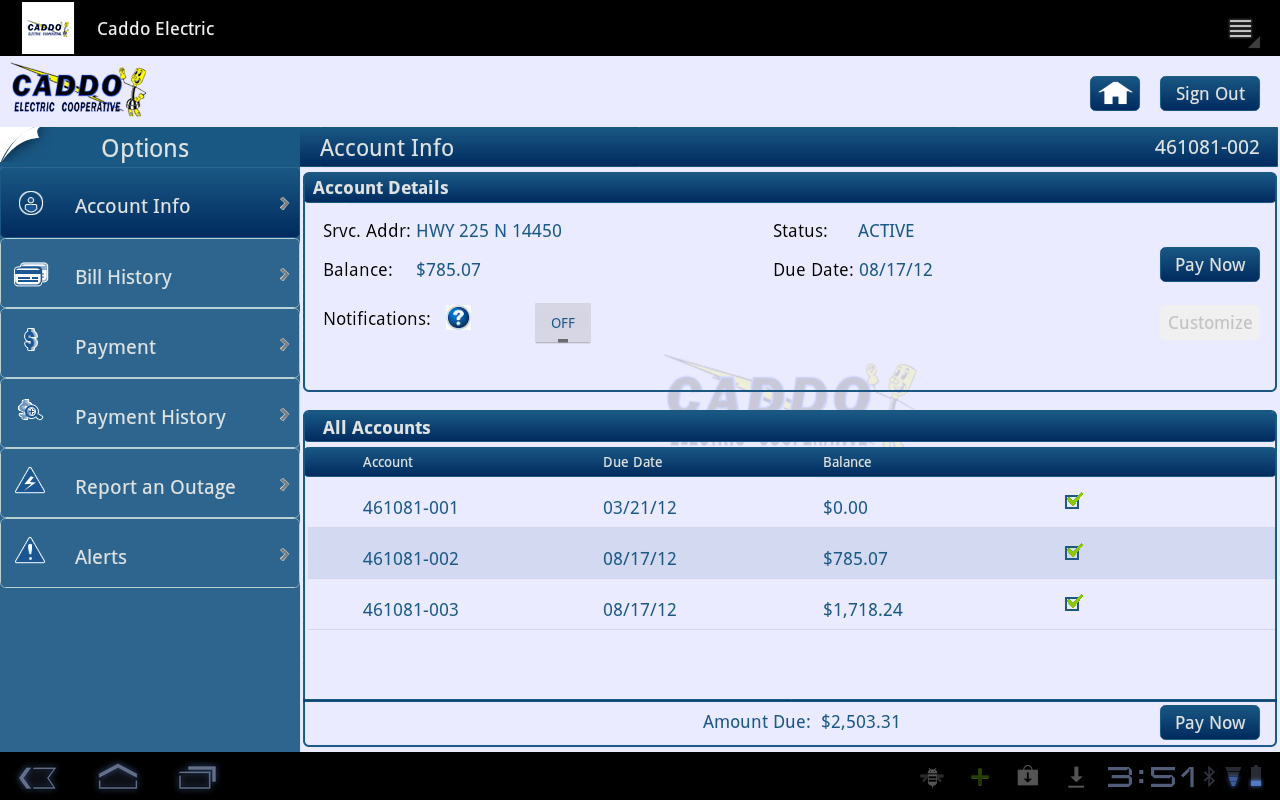
Task: Click the Caddo Electric Cooperative logo
Action: [79, 91]
